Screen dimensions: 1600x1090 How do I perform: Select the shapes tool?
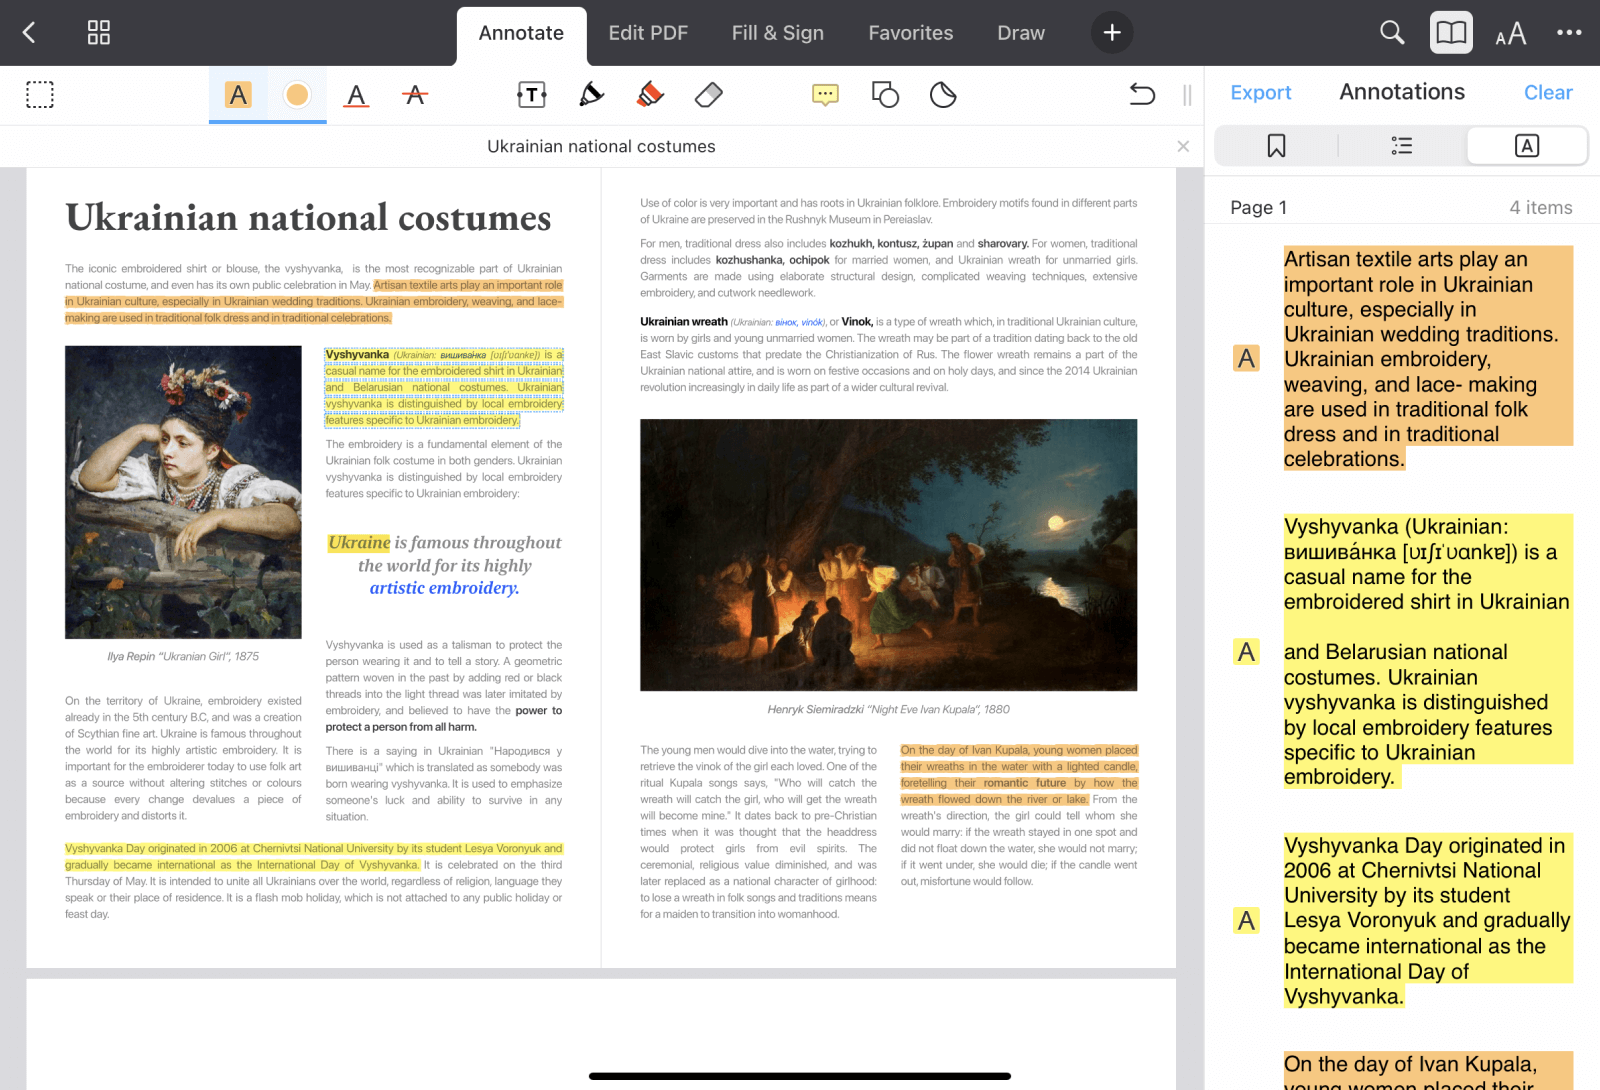885,95
